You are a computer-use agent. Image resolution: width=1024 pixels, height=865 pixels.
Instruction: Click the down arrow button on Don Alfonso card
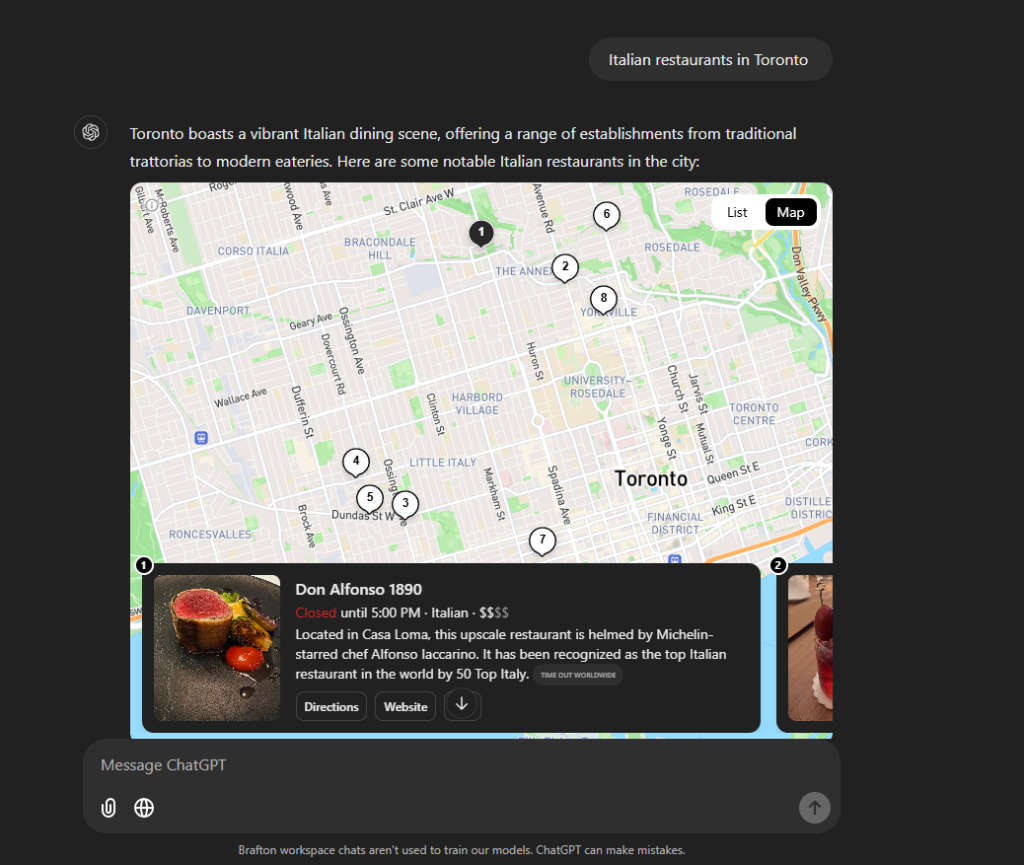(x=462, y=705)
